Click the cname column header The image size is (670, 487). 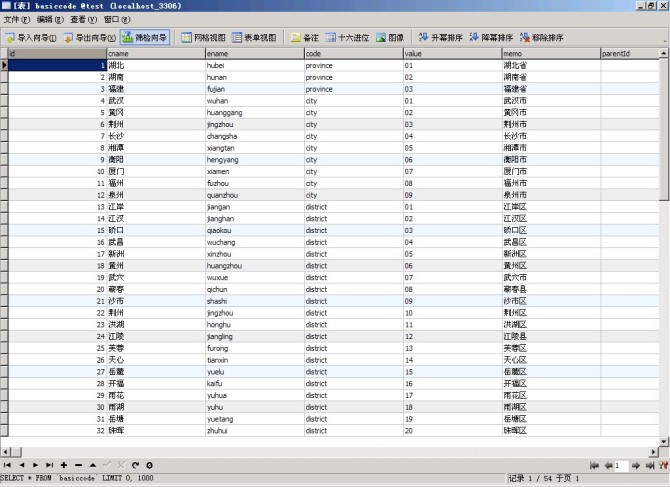tap(154, 53)
